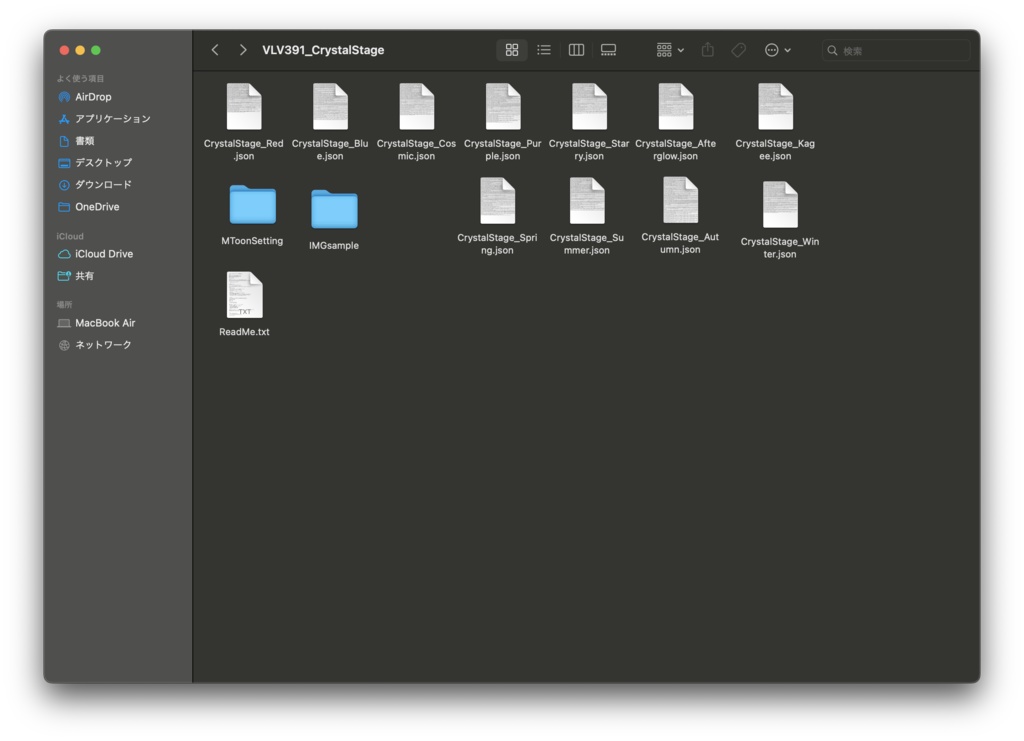
Task: Select the ReadMe.txt file icon
Action: pos(245,294)
